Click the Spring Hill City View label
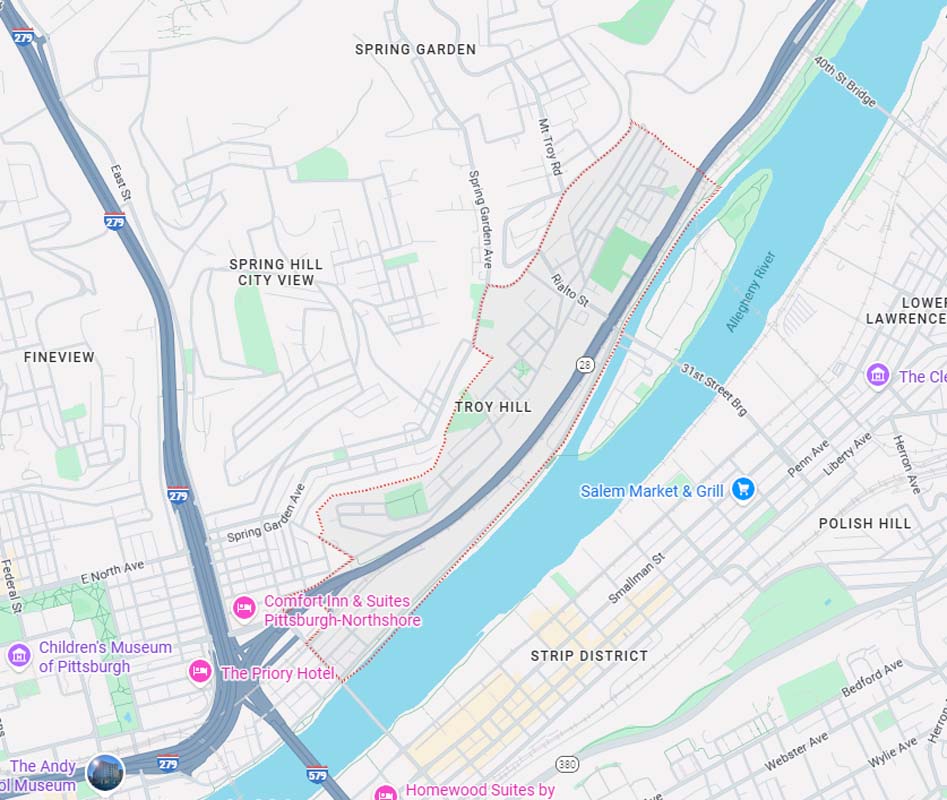The width and height of the screenshot is (947, 800). pos(276,272)
